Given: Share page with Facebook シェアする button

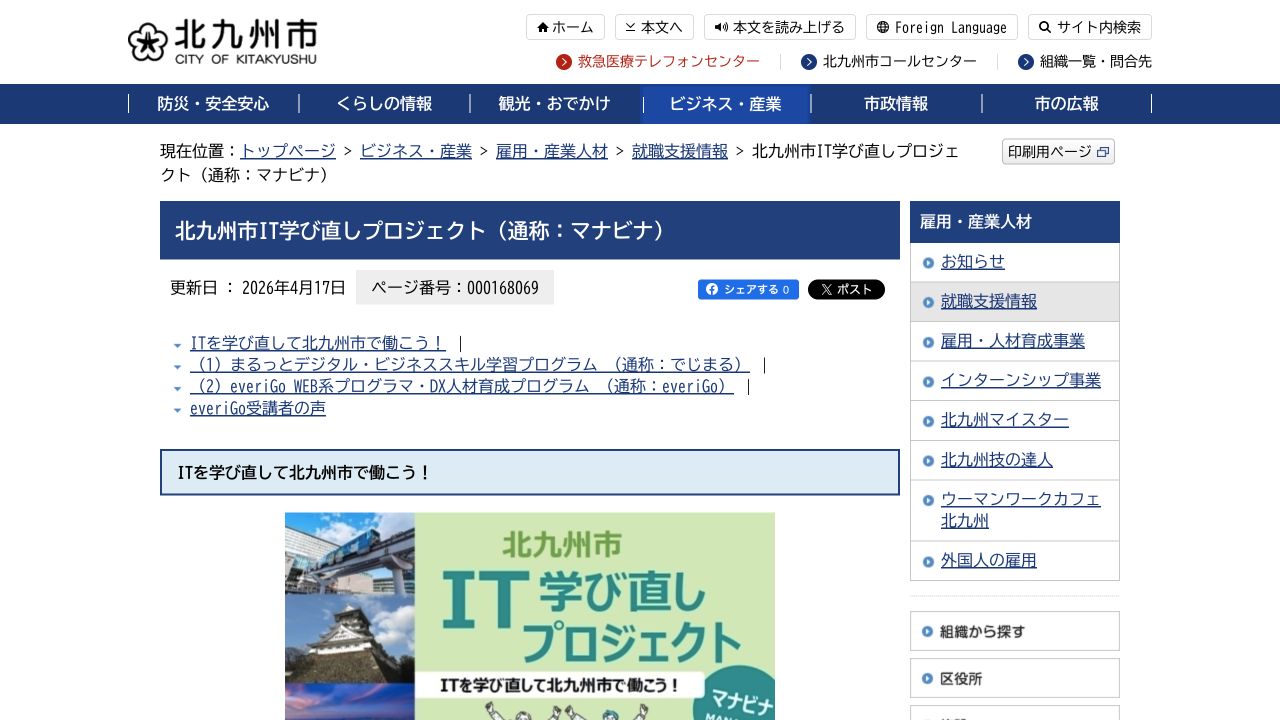Looking at the screenshot, I should (x=748, y=290).
